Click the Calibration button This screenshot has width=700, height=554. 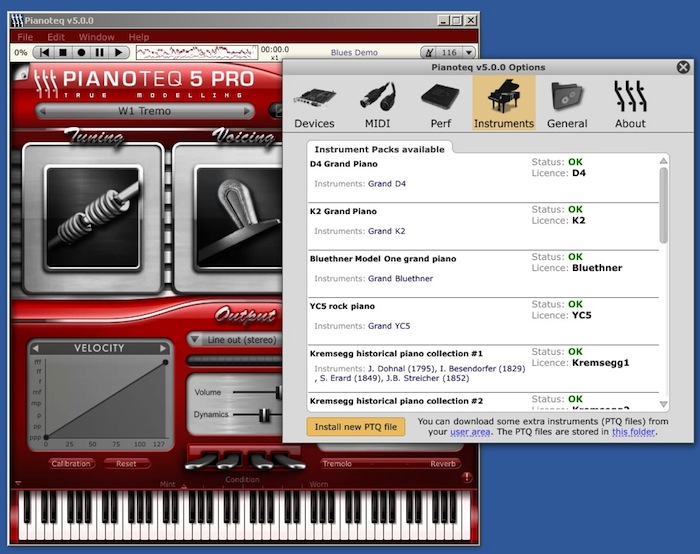(x=71, y=464)
